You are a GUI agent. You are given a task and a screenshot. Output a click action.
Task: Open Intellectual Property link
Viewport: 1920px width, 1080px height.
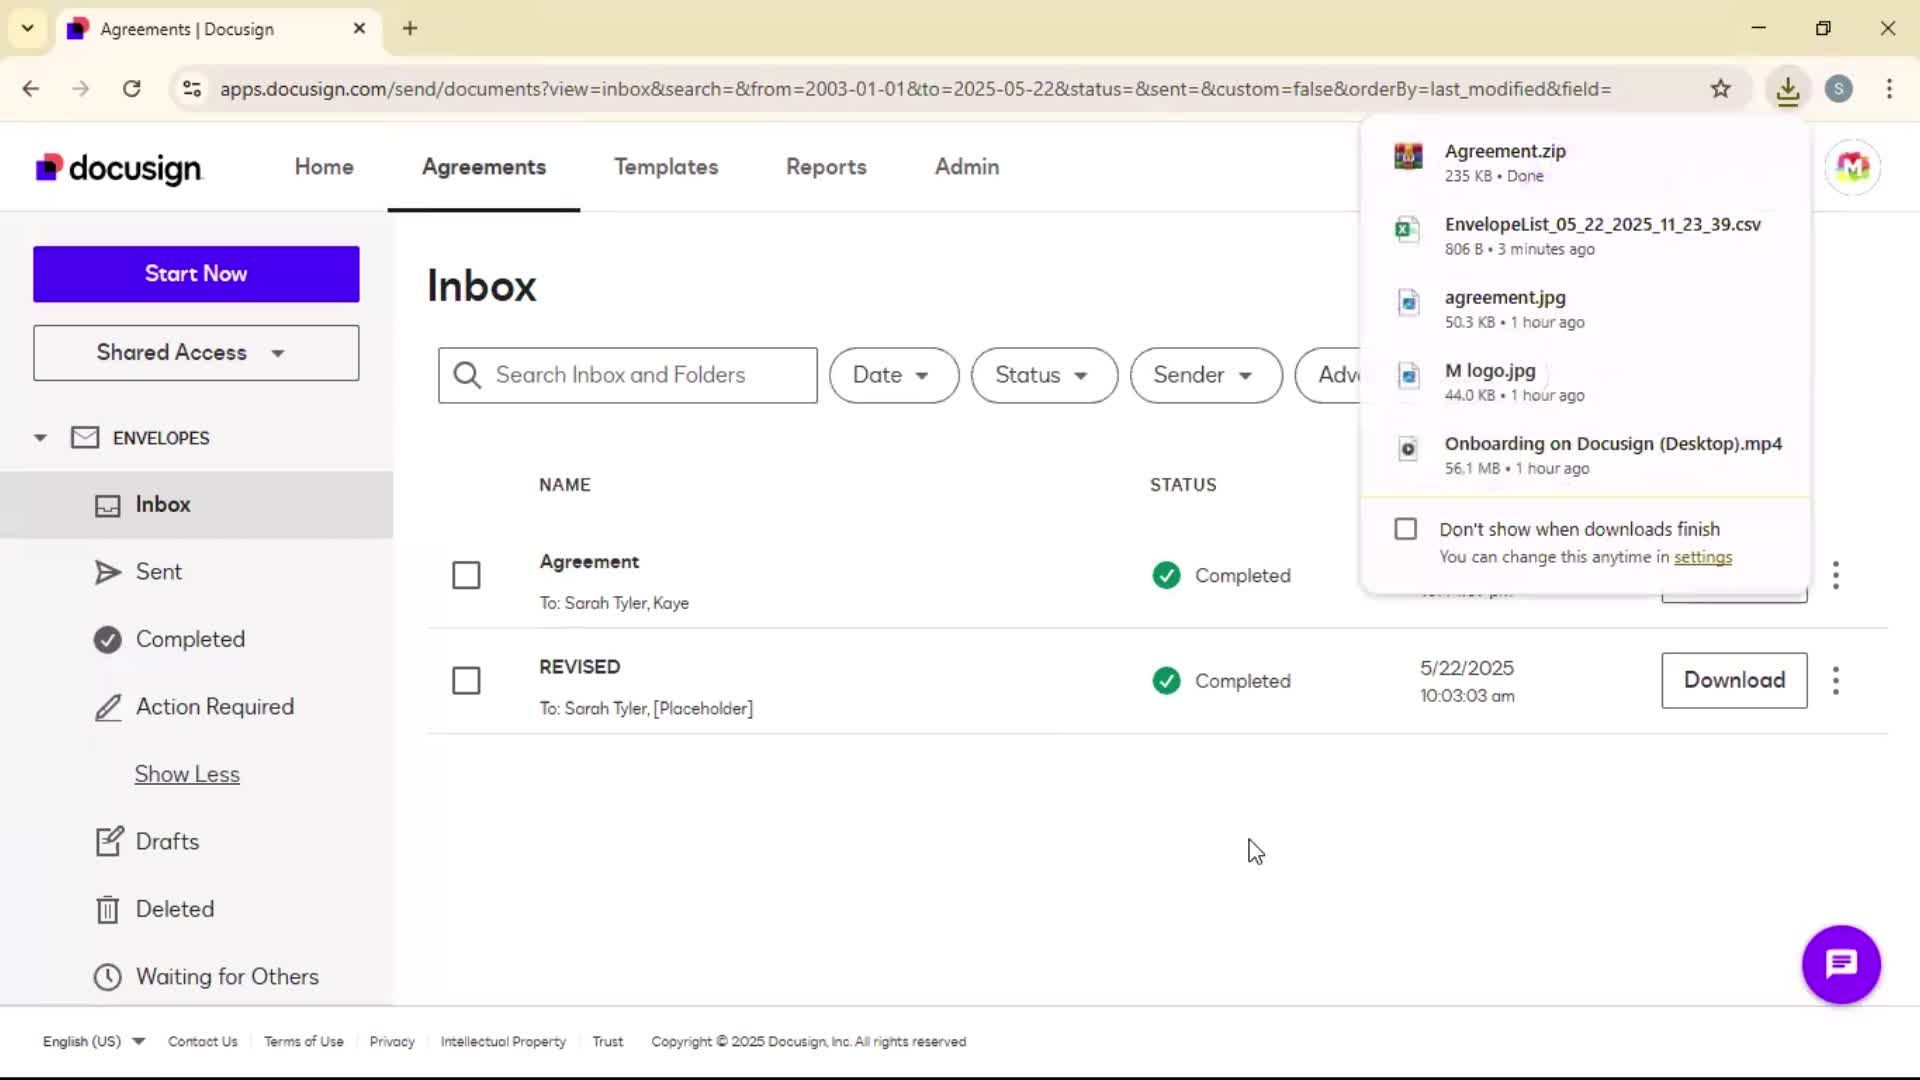coord(503,1041)
